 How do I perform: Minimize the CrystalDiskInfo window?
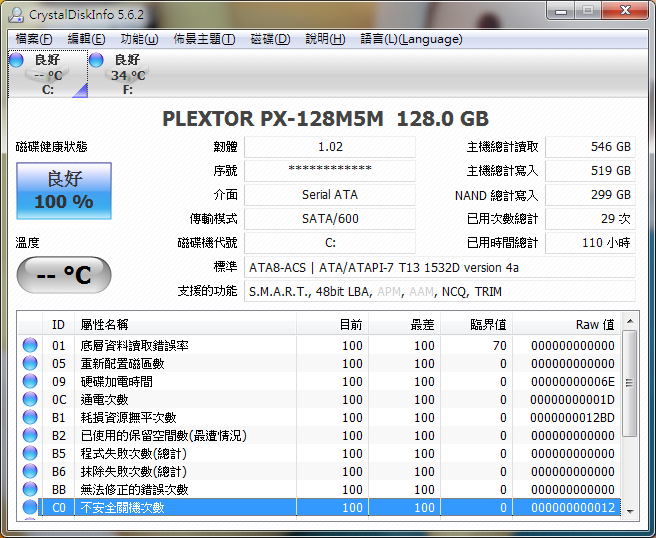[x=561, y=10]
